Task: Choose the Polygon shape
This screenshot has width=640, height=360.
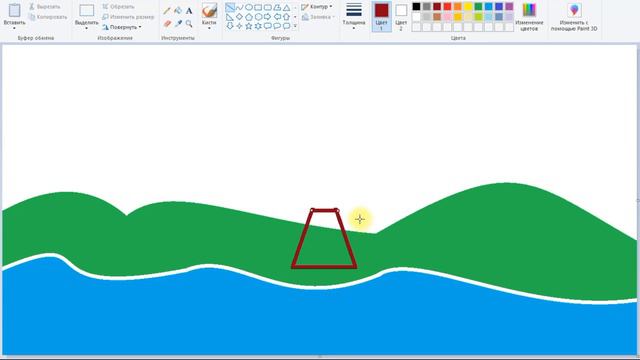Action: (x=277, y=7)
